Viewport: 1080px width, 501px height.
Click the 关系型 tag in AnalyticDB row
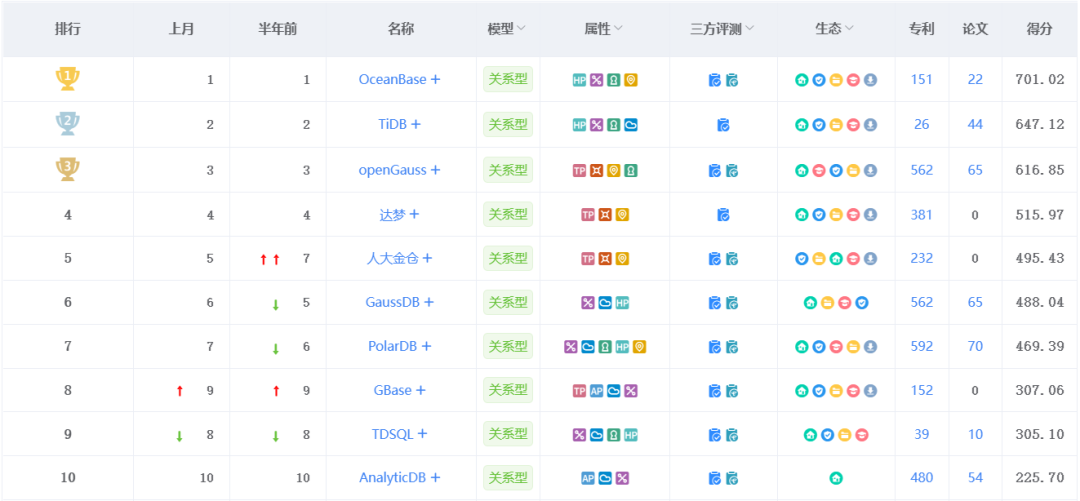(x=508, y=478)
